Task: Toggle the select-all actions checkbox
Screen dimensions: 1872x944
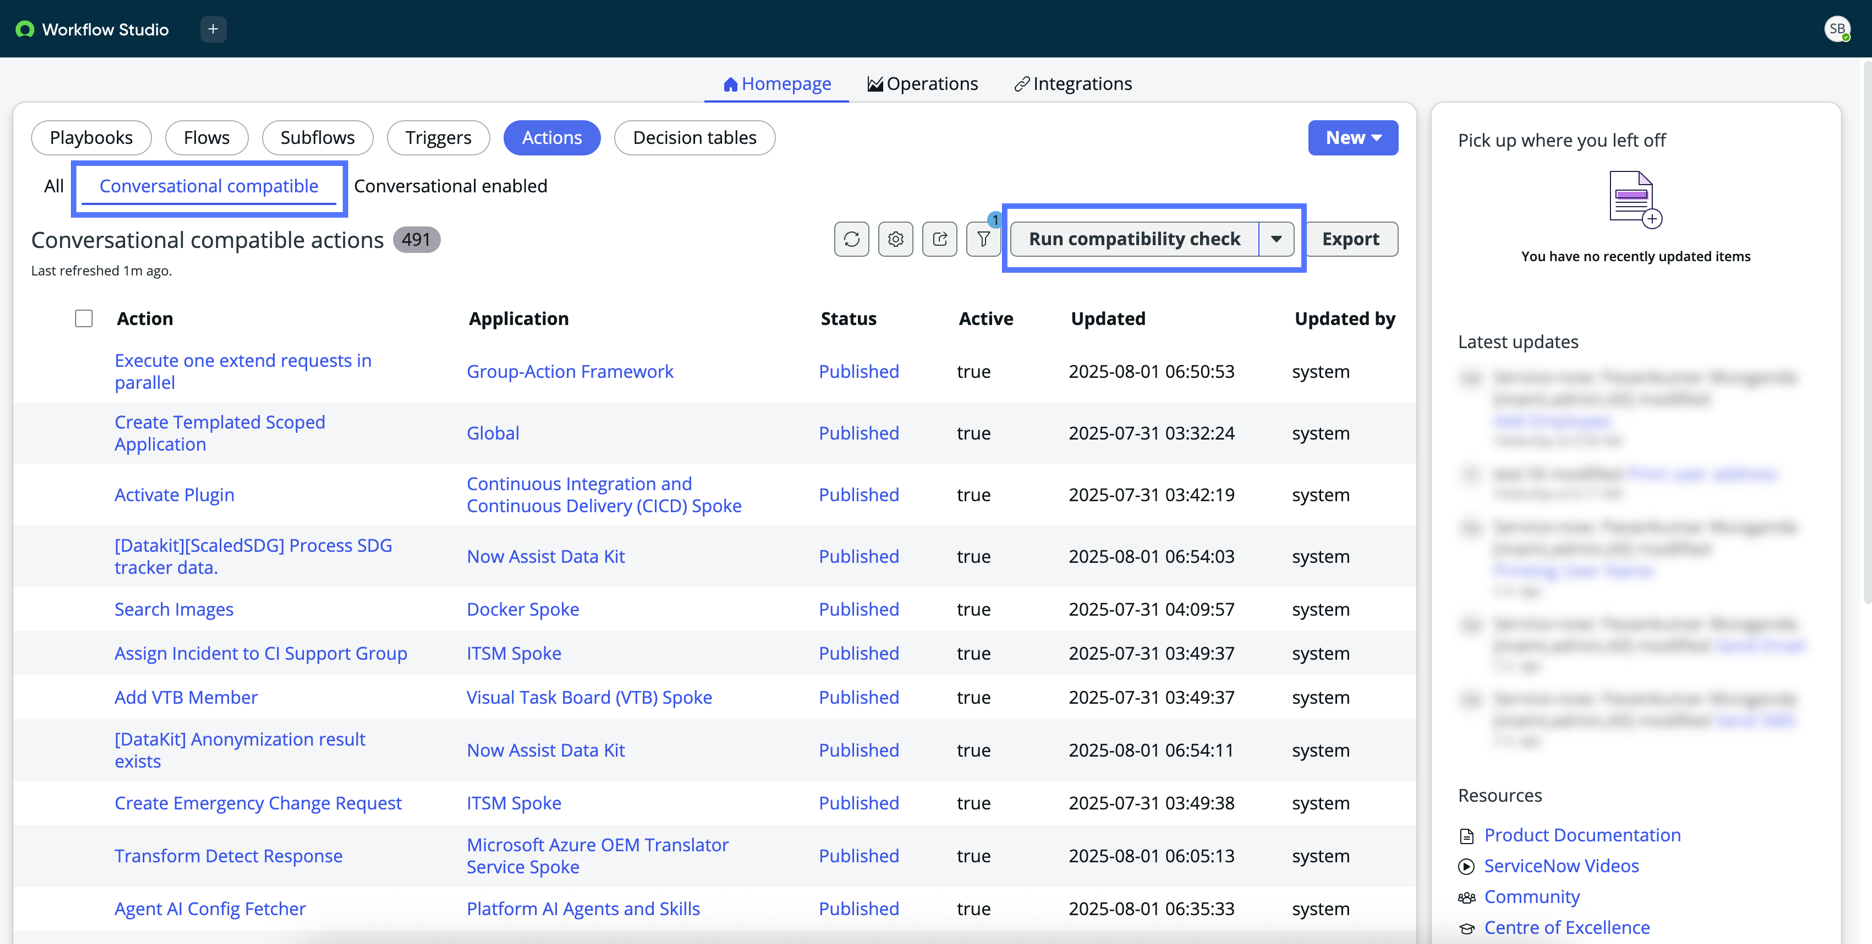Action: (84, 318)
